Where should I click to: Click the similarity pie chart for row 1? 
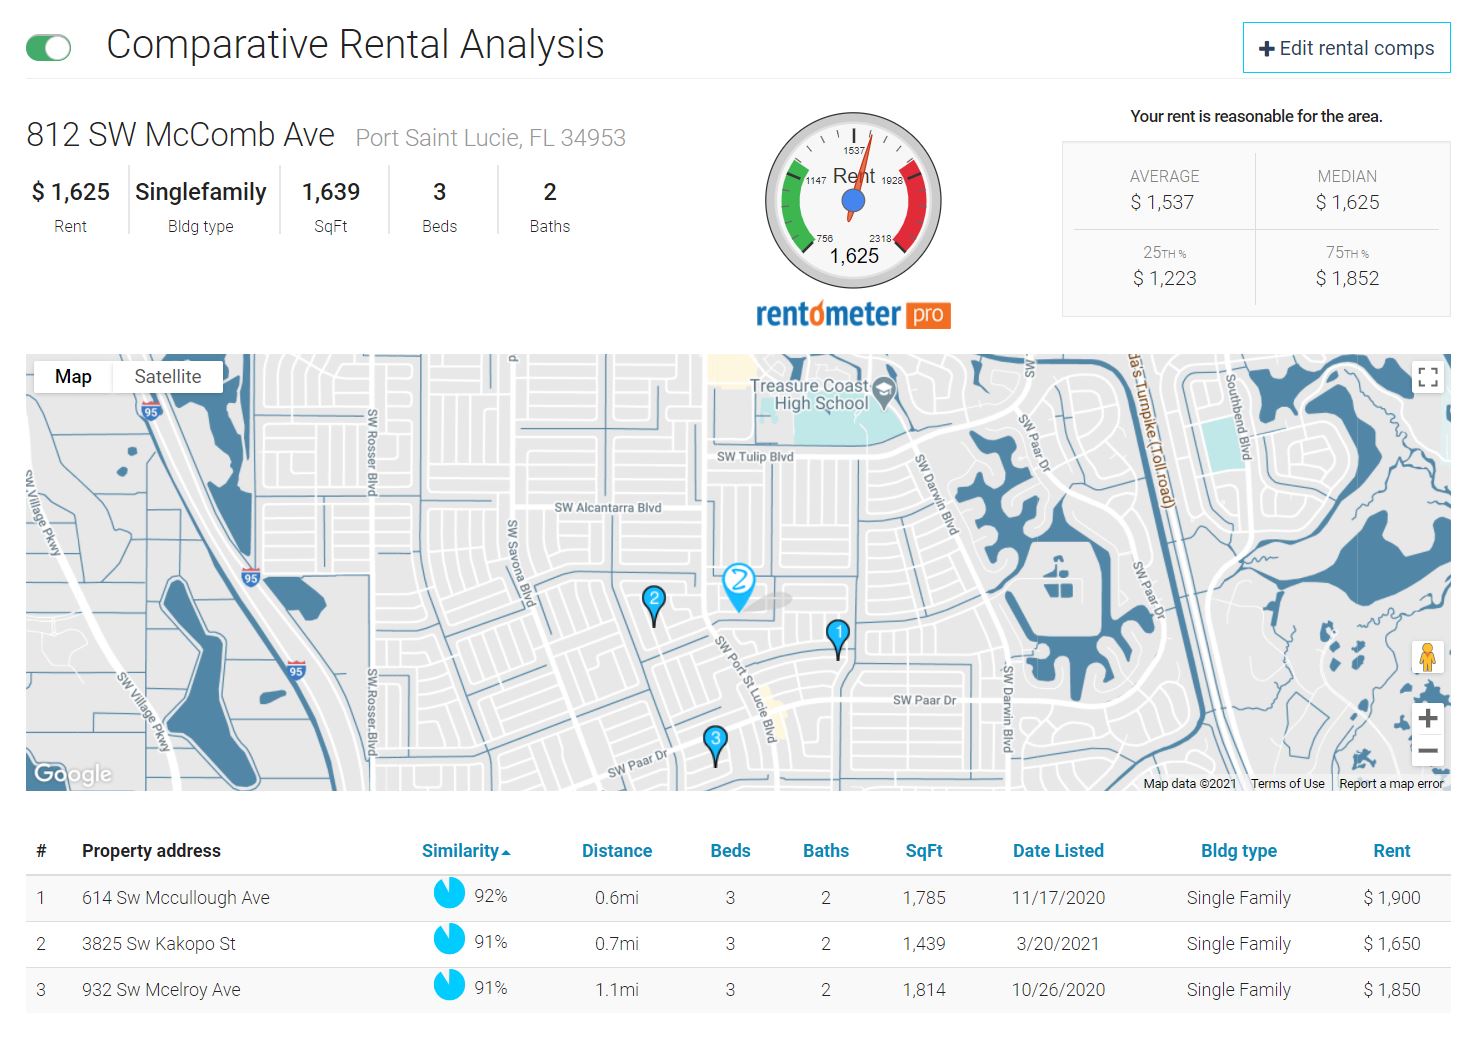click(449, 893)
